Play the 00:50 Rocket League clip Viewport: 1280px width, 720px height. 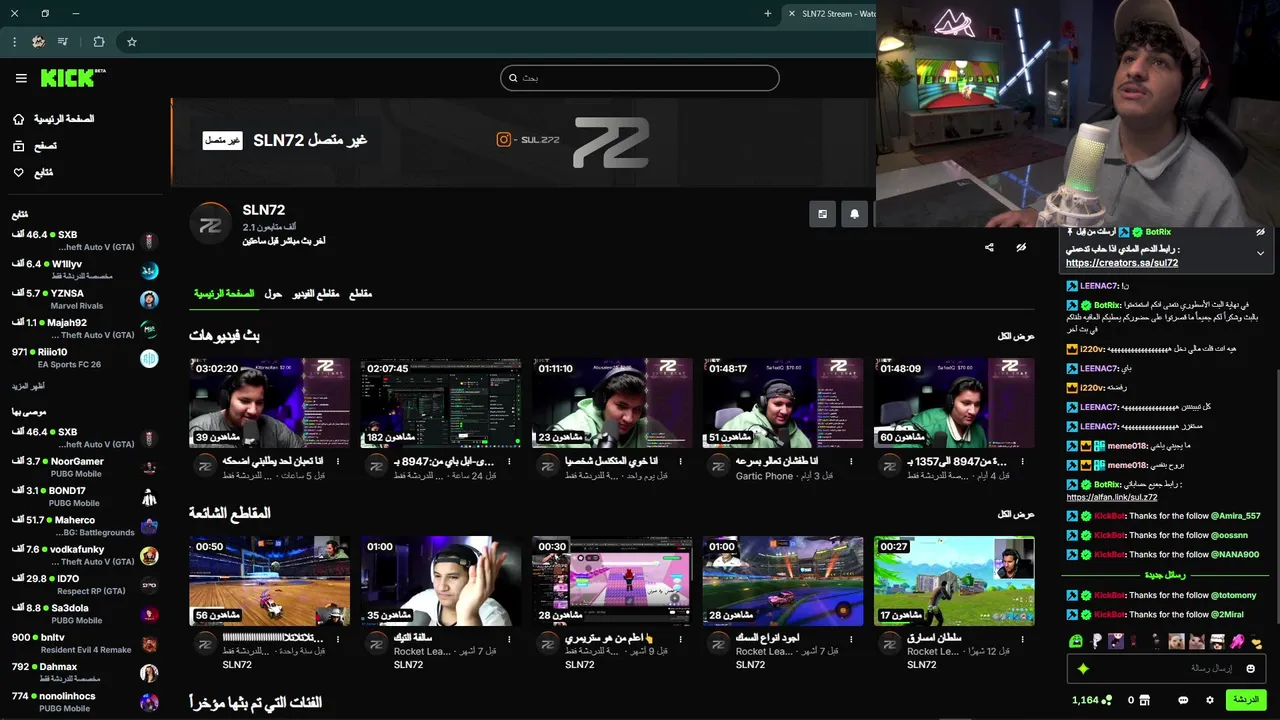[x=270, y=581]
